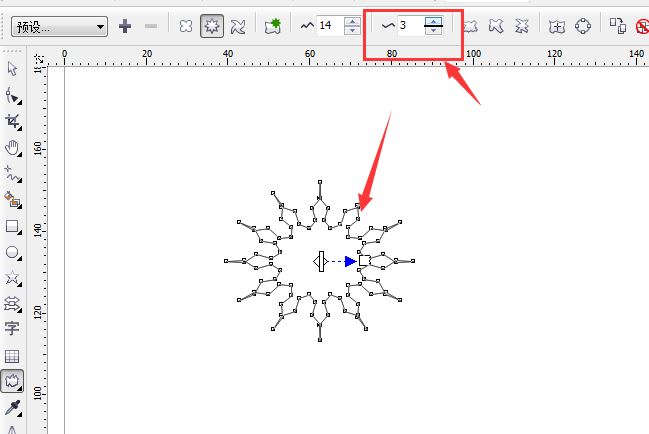The image size is (649, 434).
Task: Decrease zipper frequency with down arrow
Action: [432, 31]
